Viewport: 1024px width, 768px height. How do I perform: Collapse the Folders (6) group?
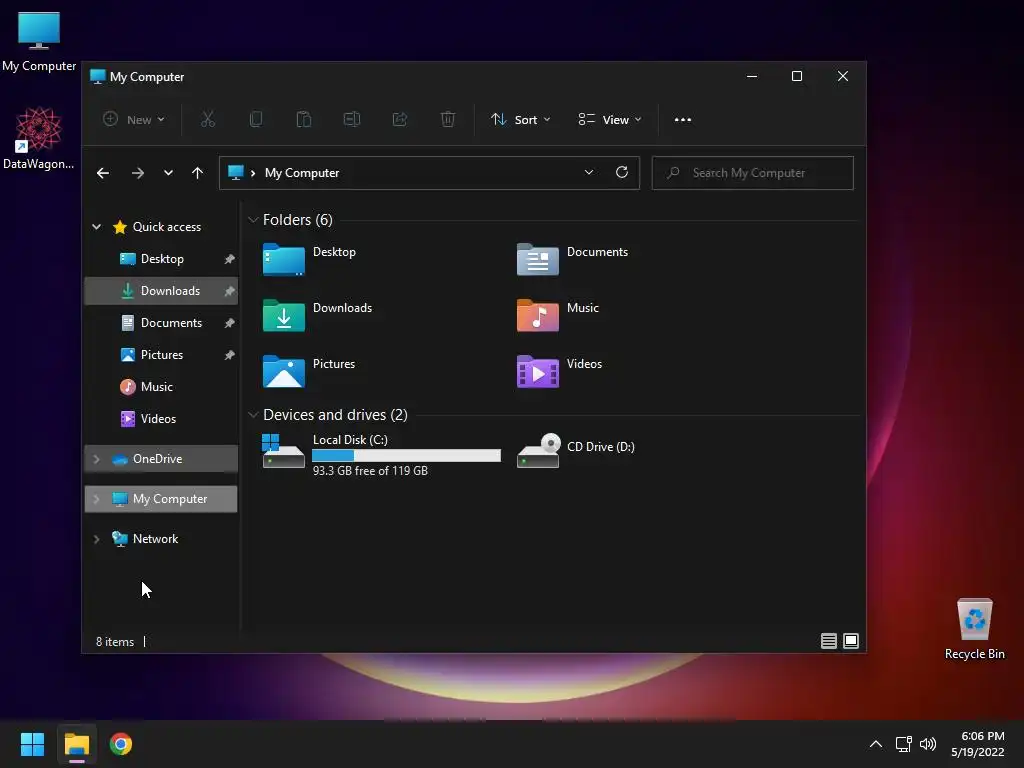[253, 220]
